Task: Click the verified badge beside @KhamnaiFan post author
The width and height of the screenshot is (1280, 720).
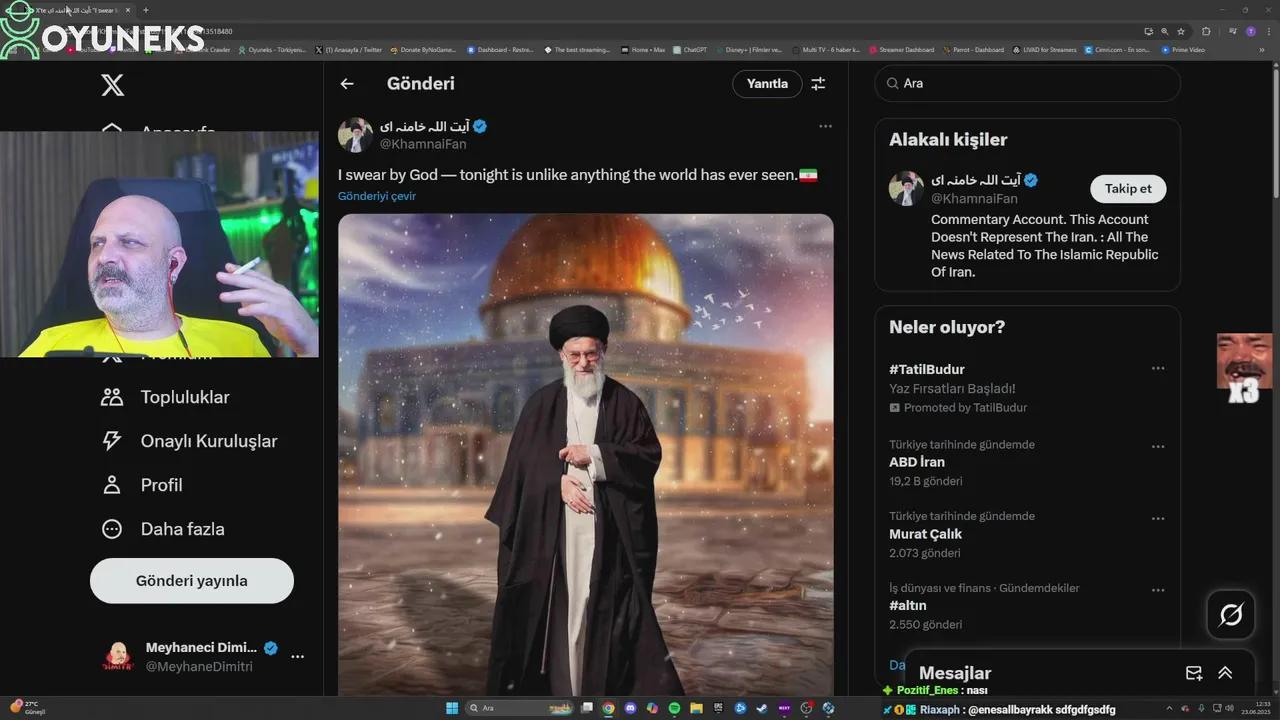Action: (x=480, y=126)
